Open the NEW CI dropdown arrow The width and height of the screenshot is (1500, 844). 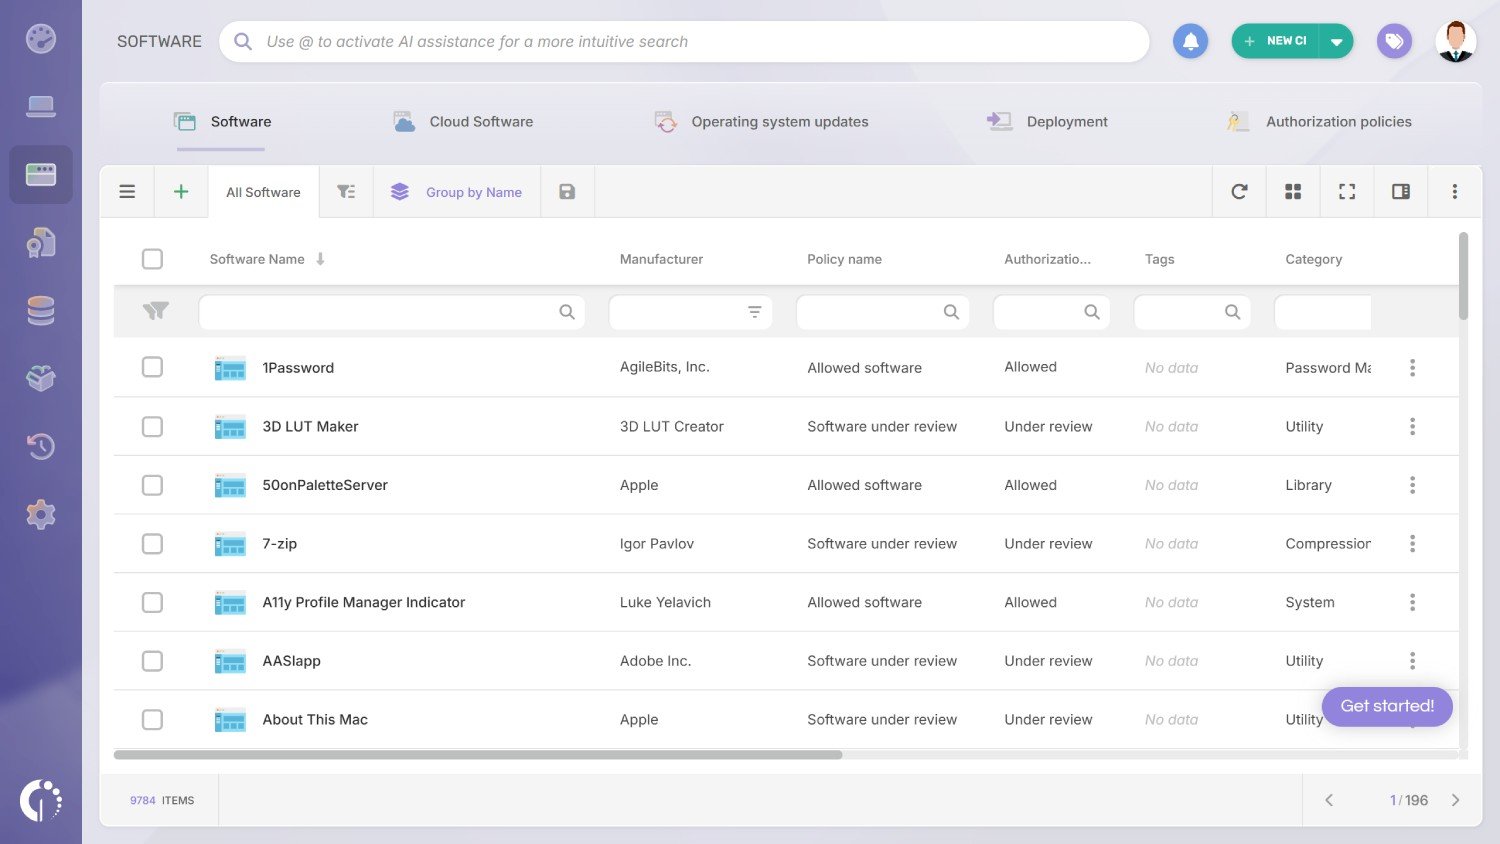[1337, 40]
